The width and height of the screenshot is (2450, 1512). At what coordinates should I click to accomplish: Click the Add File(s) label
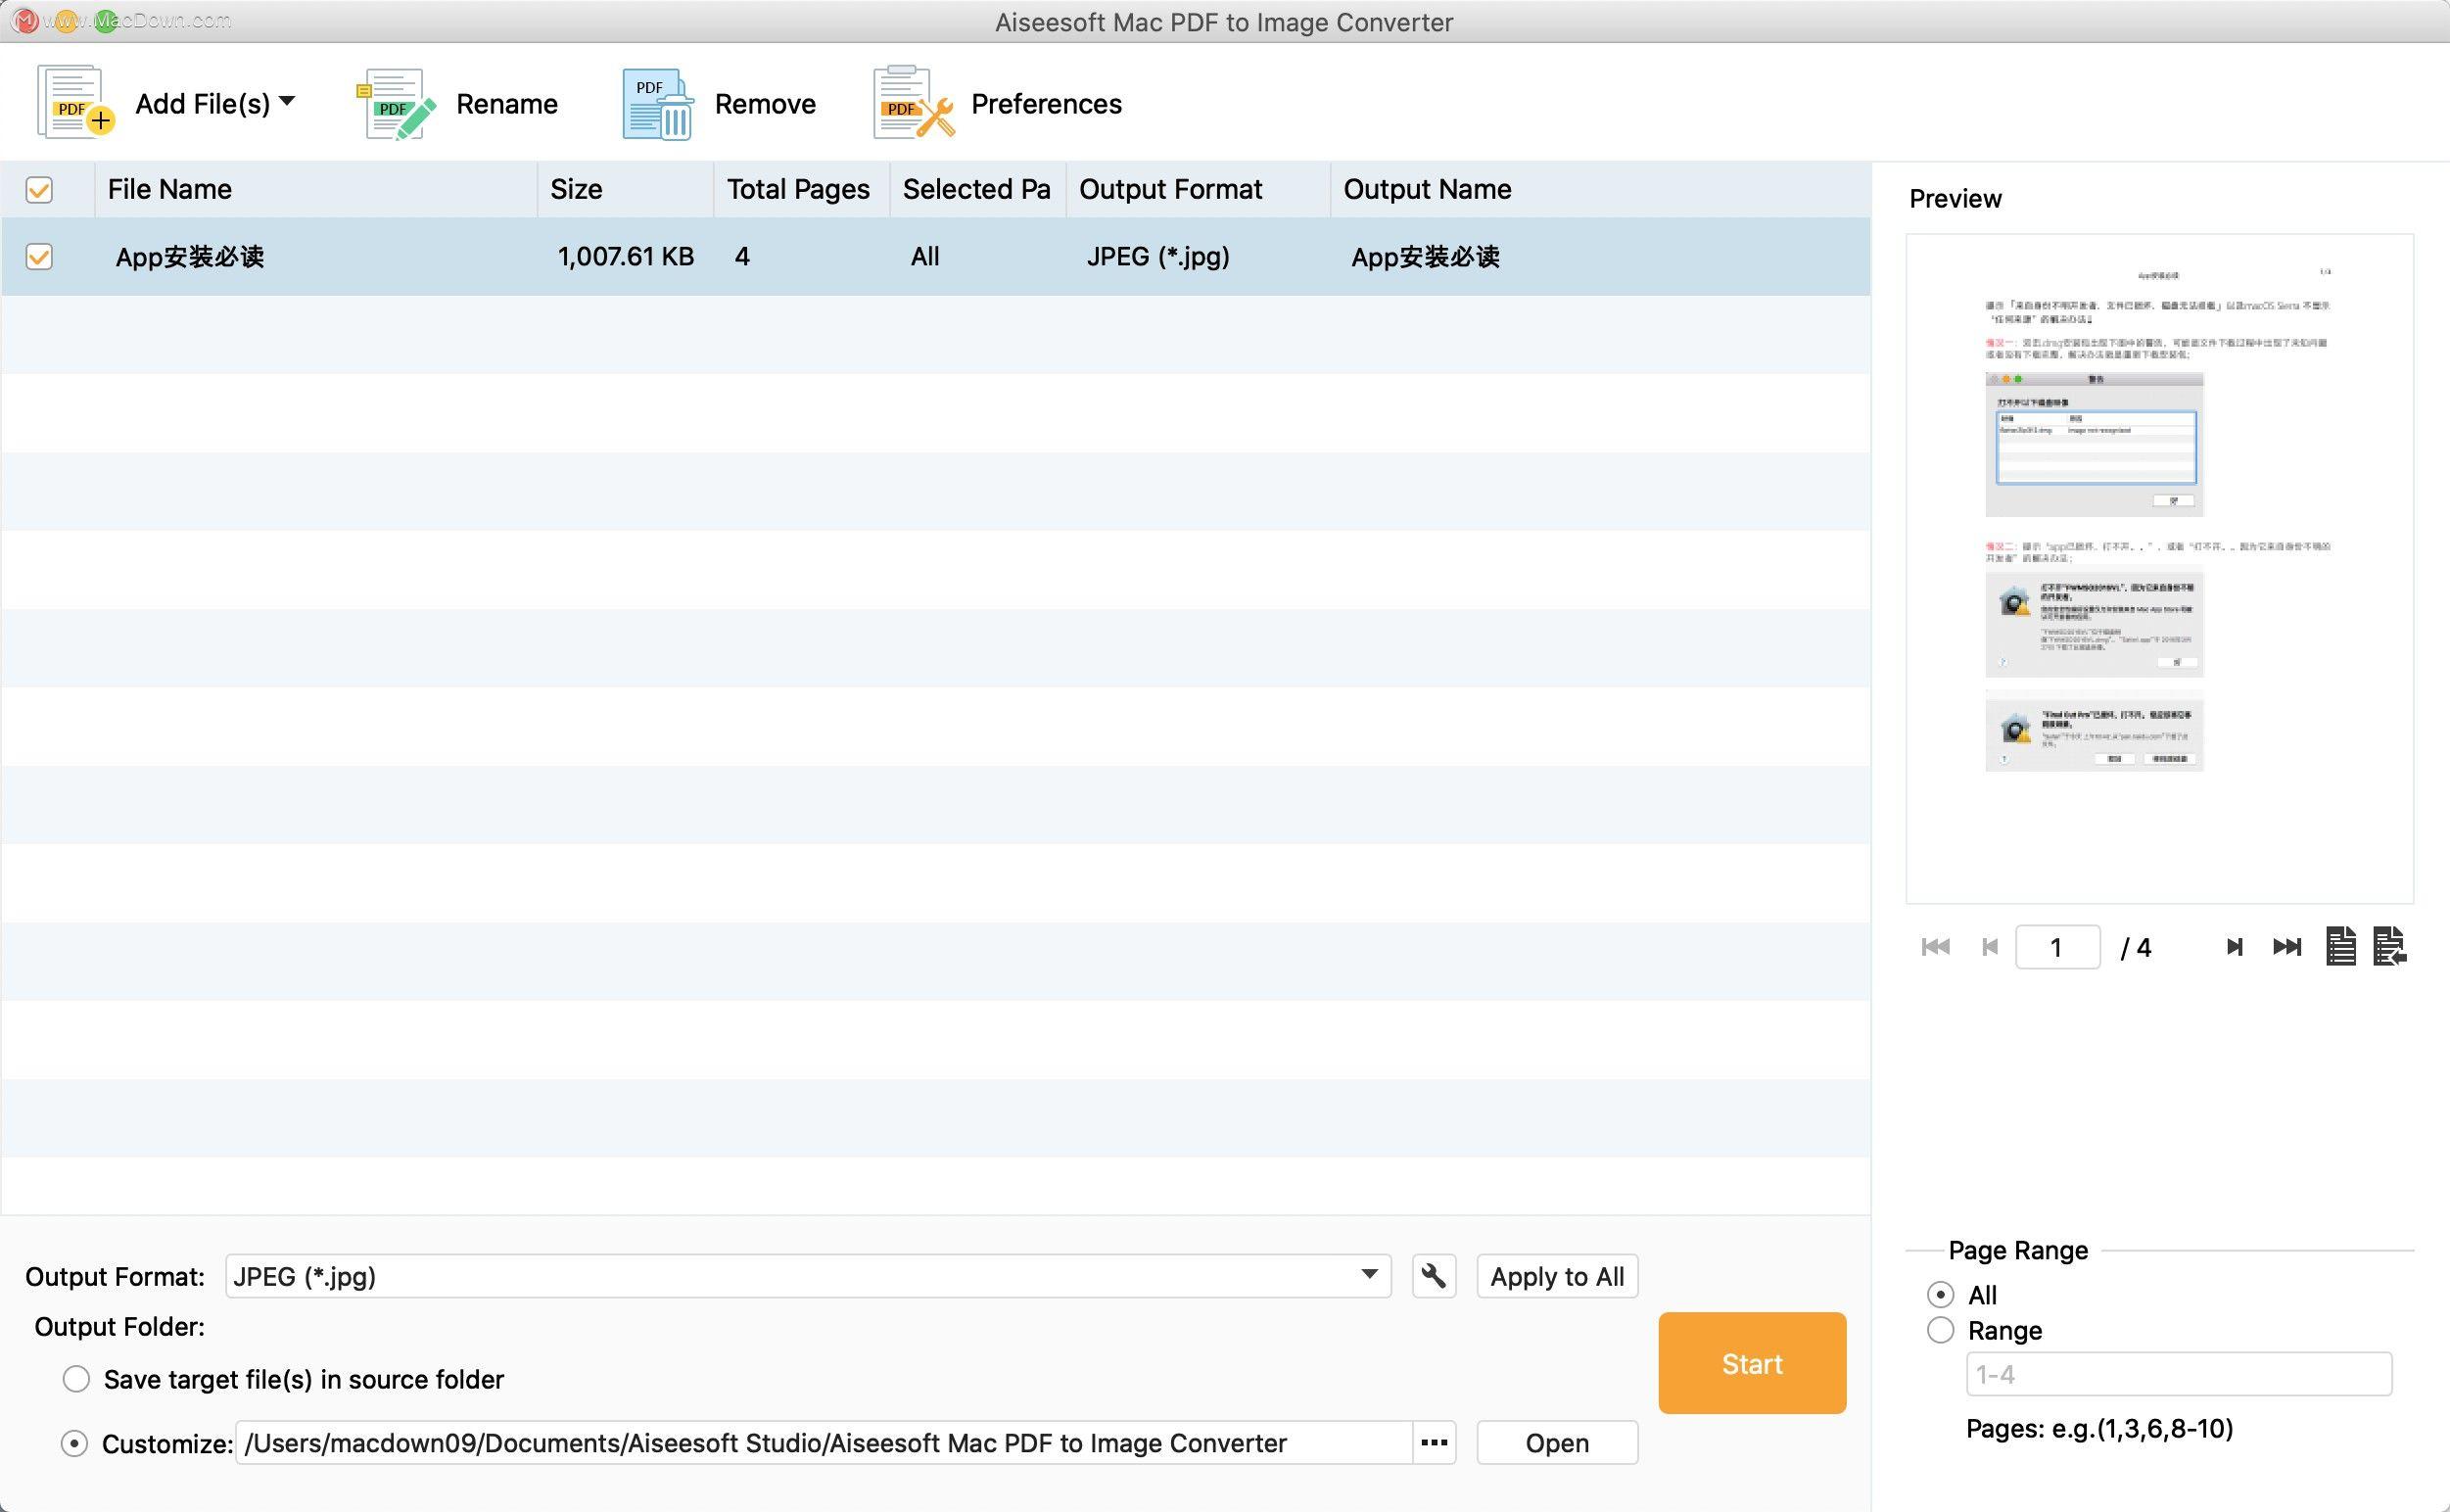click(x=203, y=104)
